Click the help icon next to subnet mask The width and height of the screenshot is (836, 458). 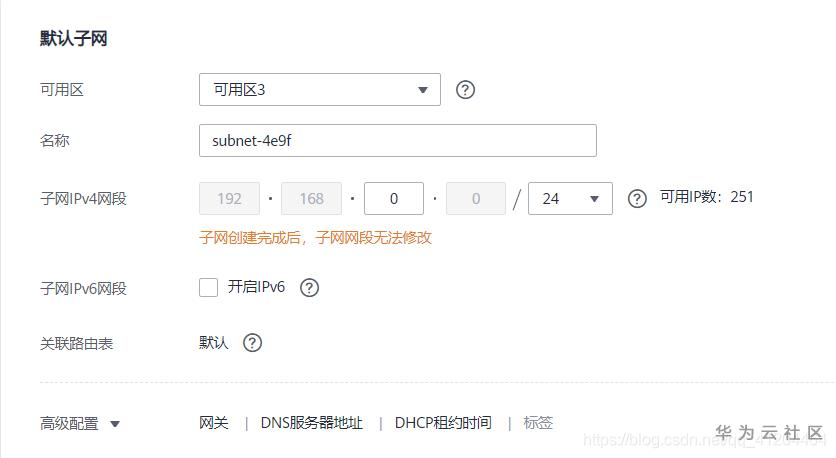pyautogui.click(x=637, y=199)
